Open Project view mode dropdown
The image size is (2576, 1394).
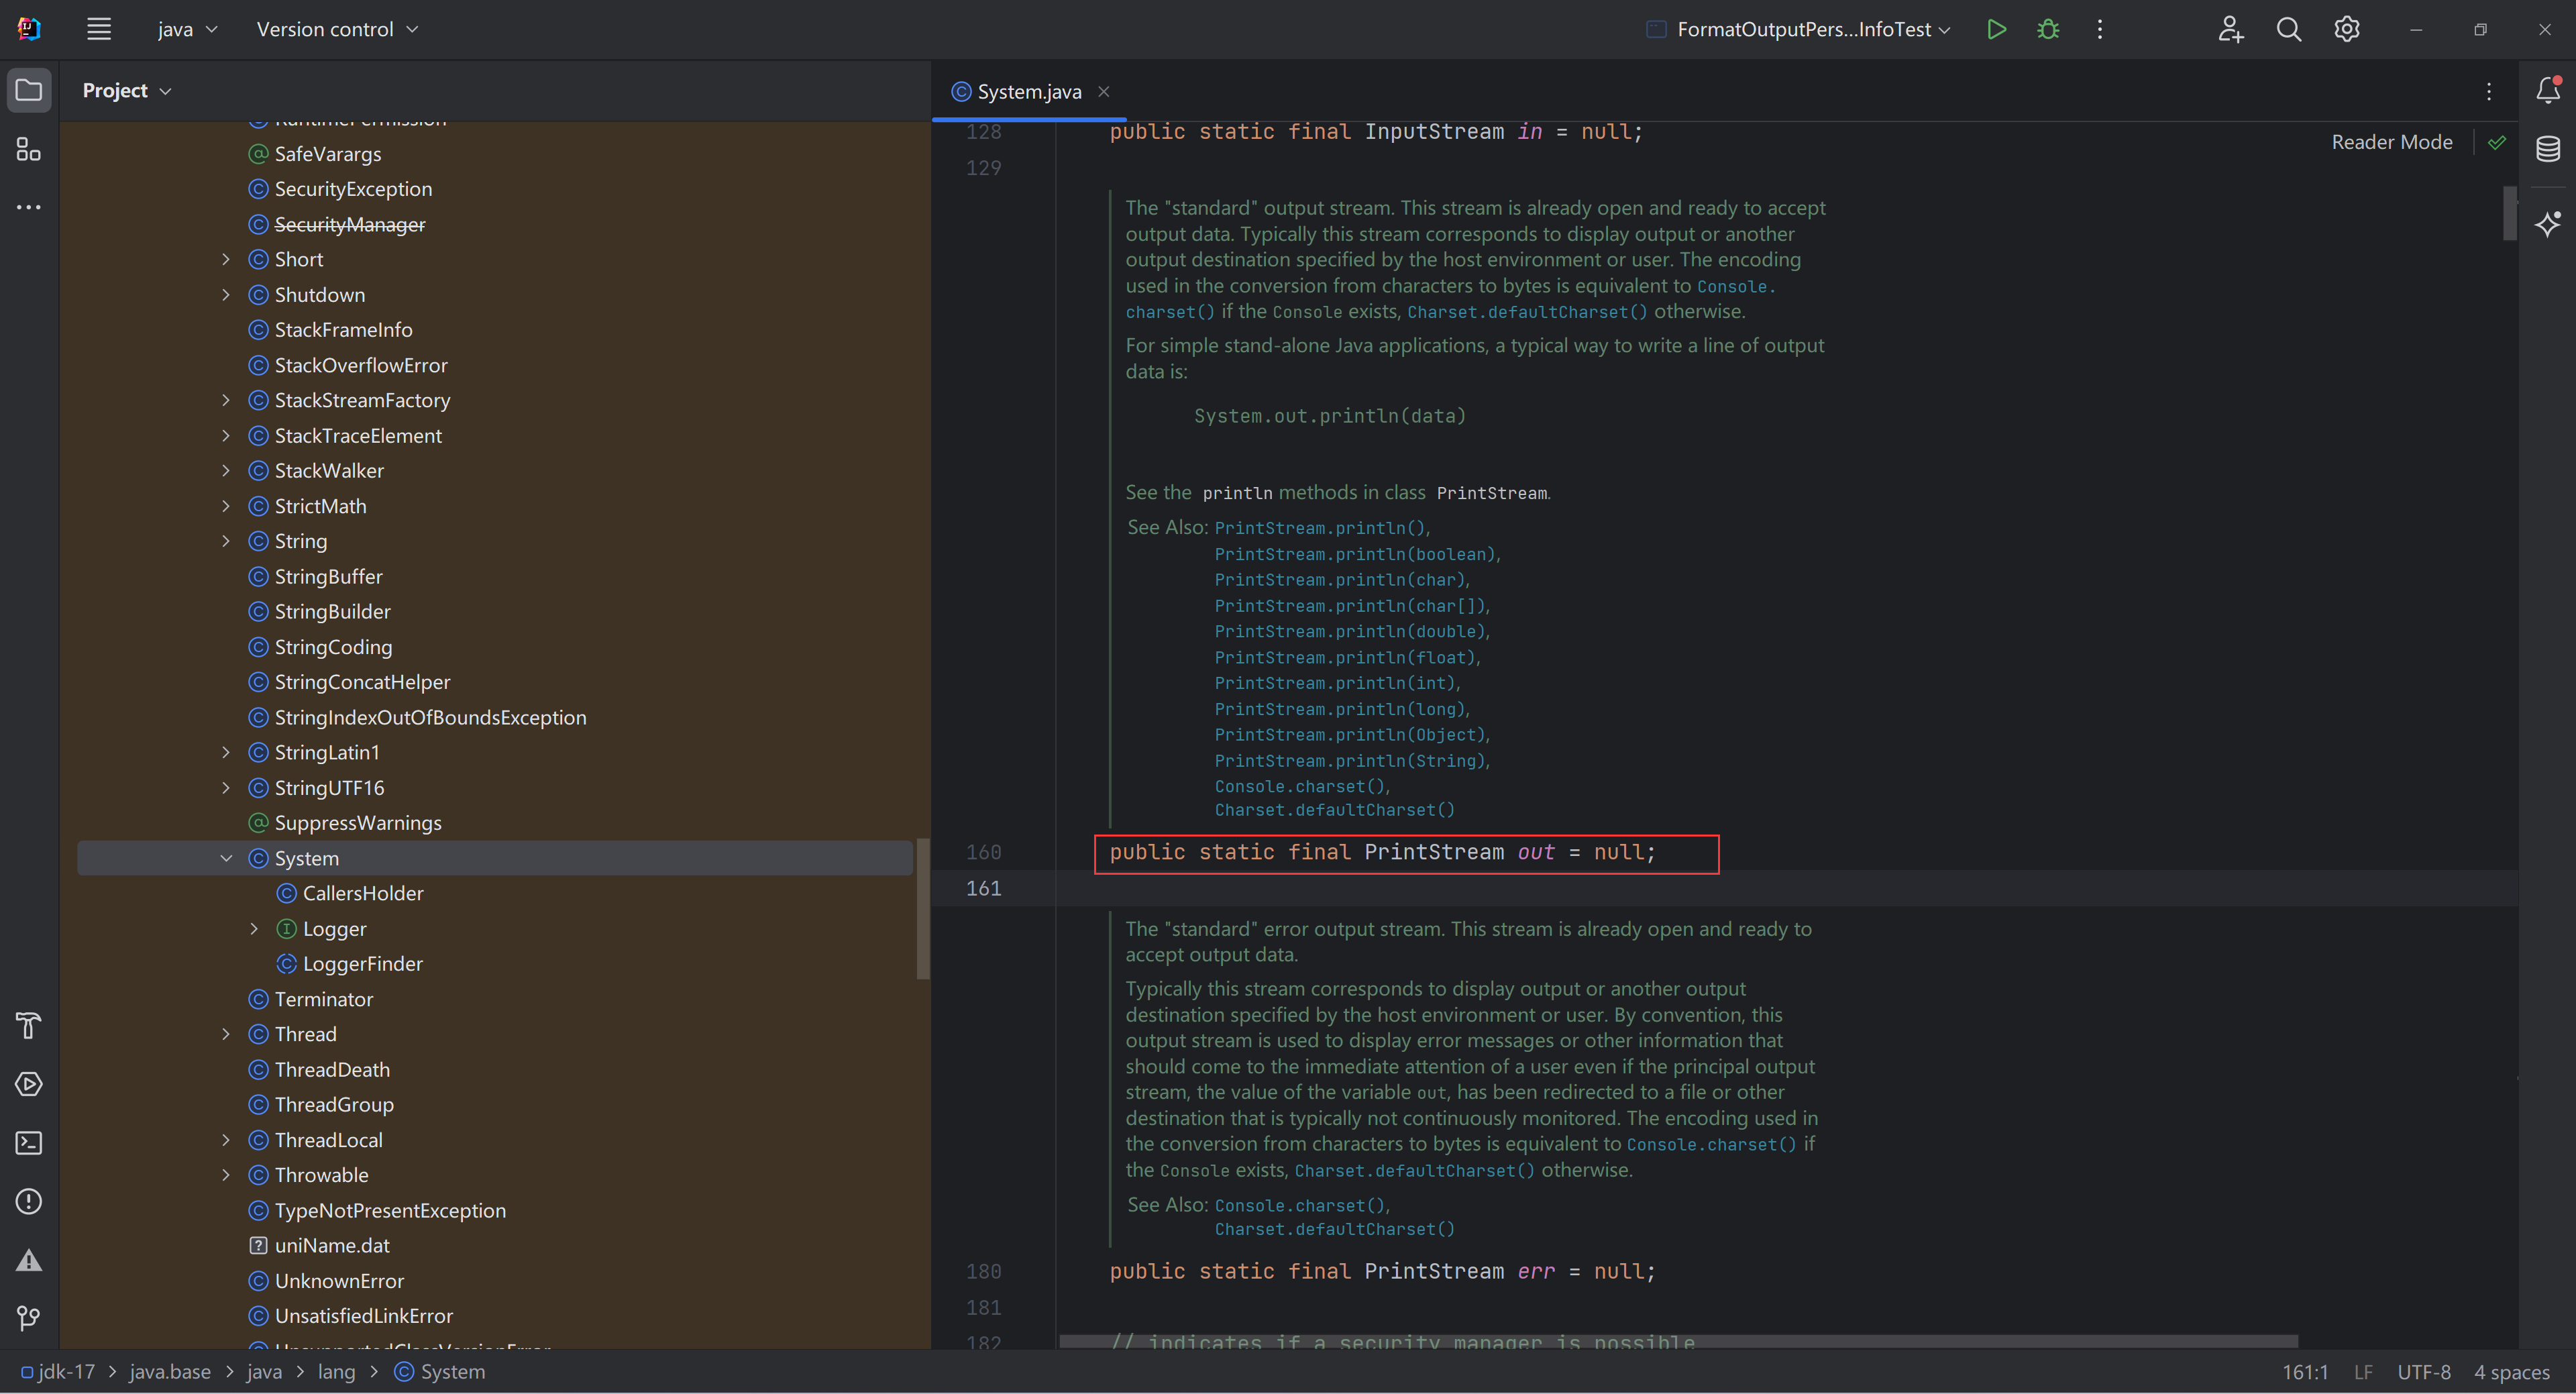(x=127, y=90)
